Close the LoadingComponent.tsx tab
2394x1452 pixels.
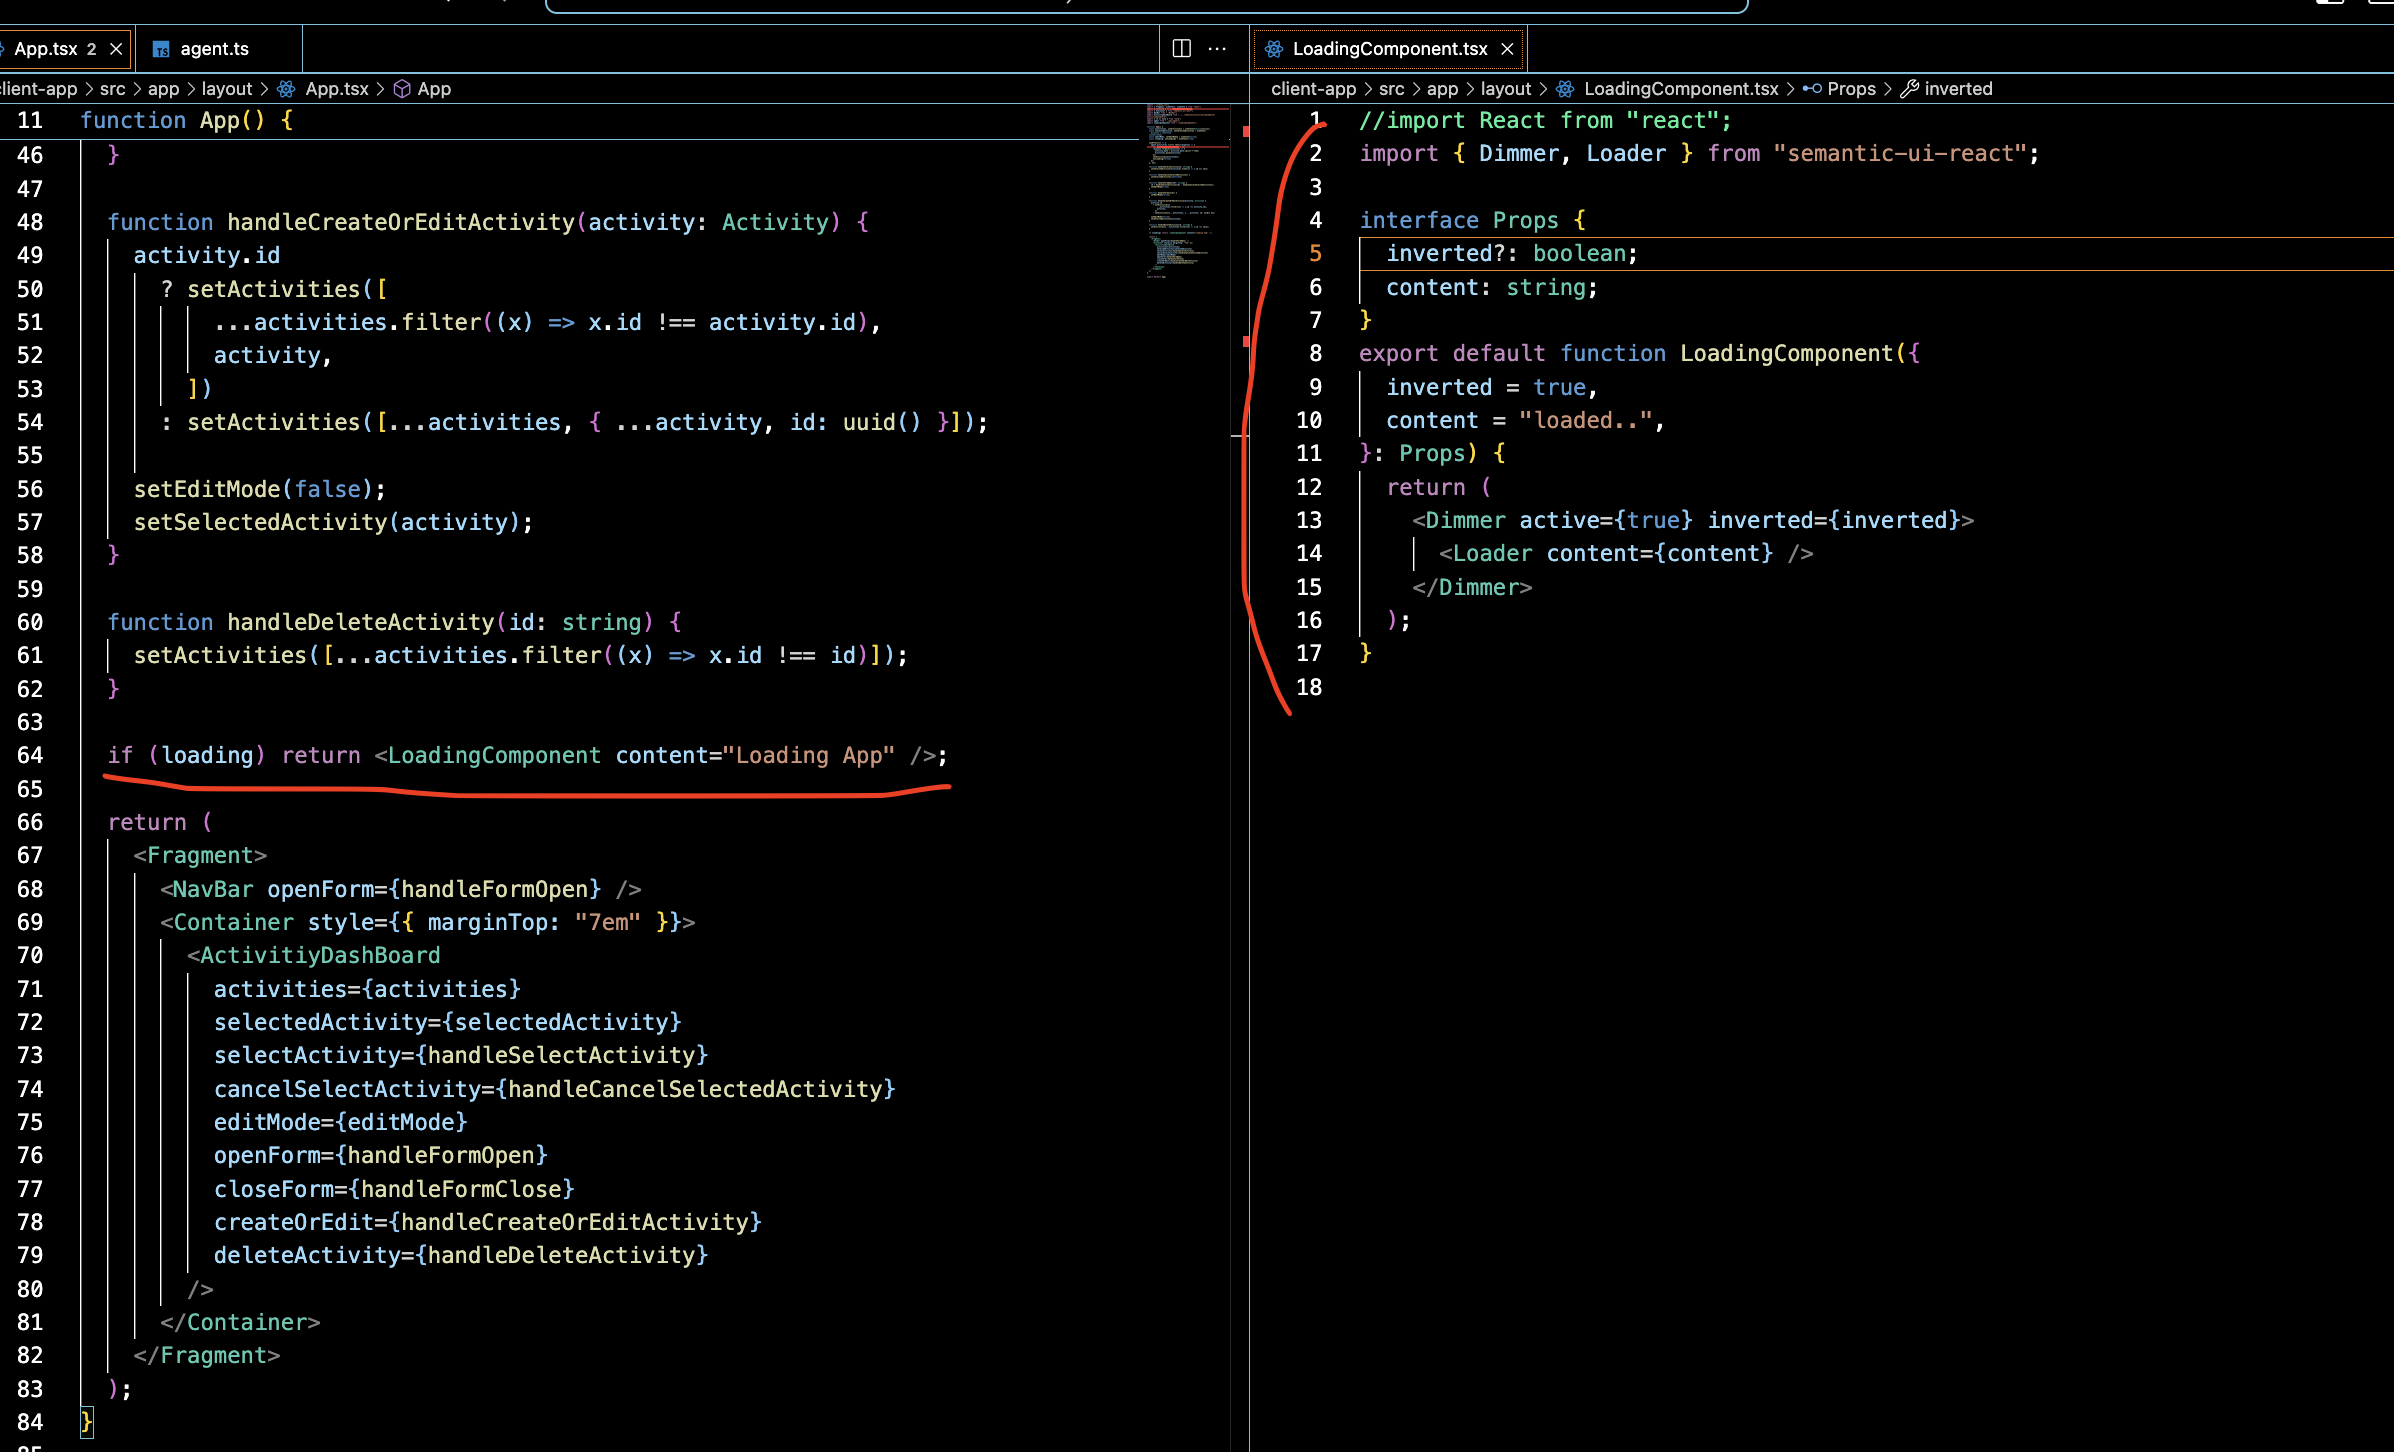tap(1507, 48)
